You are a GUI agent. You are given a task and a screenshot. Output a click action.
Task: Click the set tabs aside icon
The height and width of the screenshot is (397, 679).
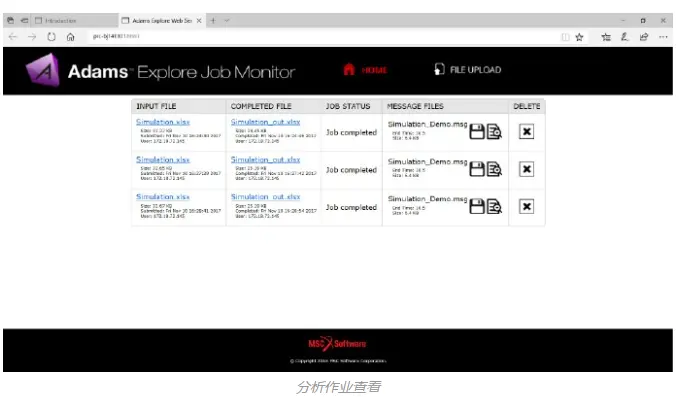click(x=25, y=20)
